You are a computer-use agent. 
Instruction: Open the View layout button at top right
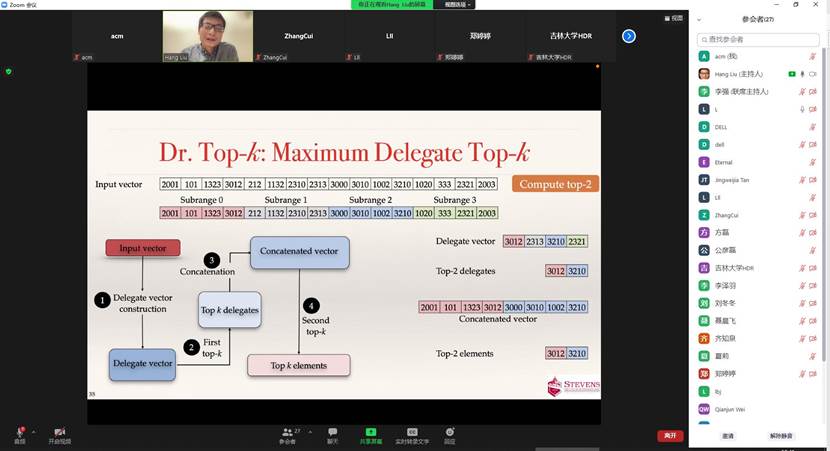(676, 18)
